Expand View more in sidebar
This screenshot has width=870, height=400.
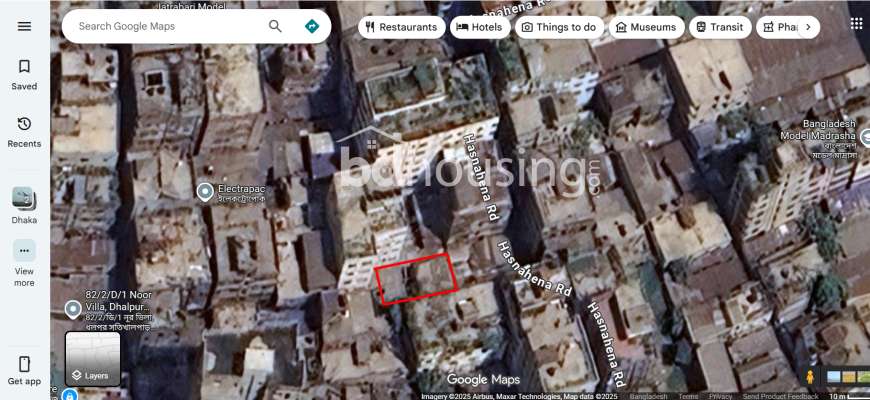(x=24, y=262)
